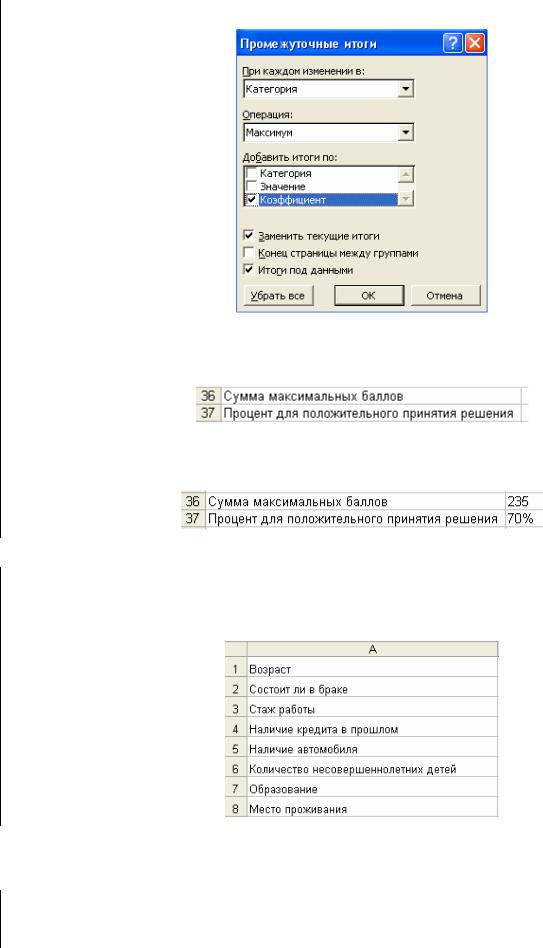Click the cell containing 70%

point(523,518)
